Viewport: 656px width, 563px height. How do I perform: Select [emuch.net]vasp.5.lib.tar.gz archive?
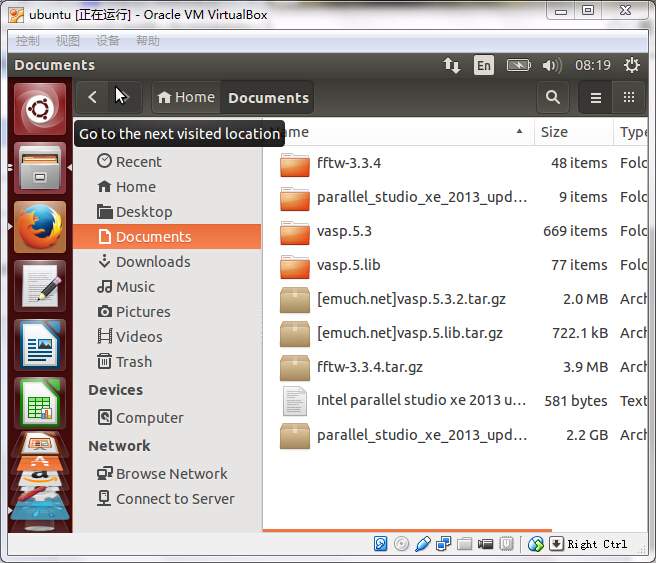[x=456, y=333]
